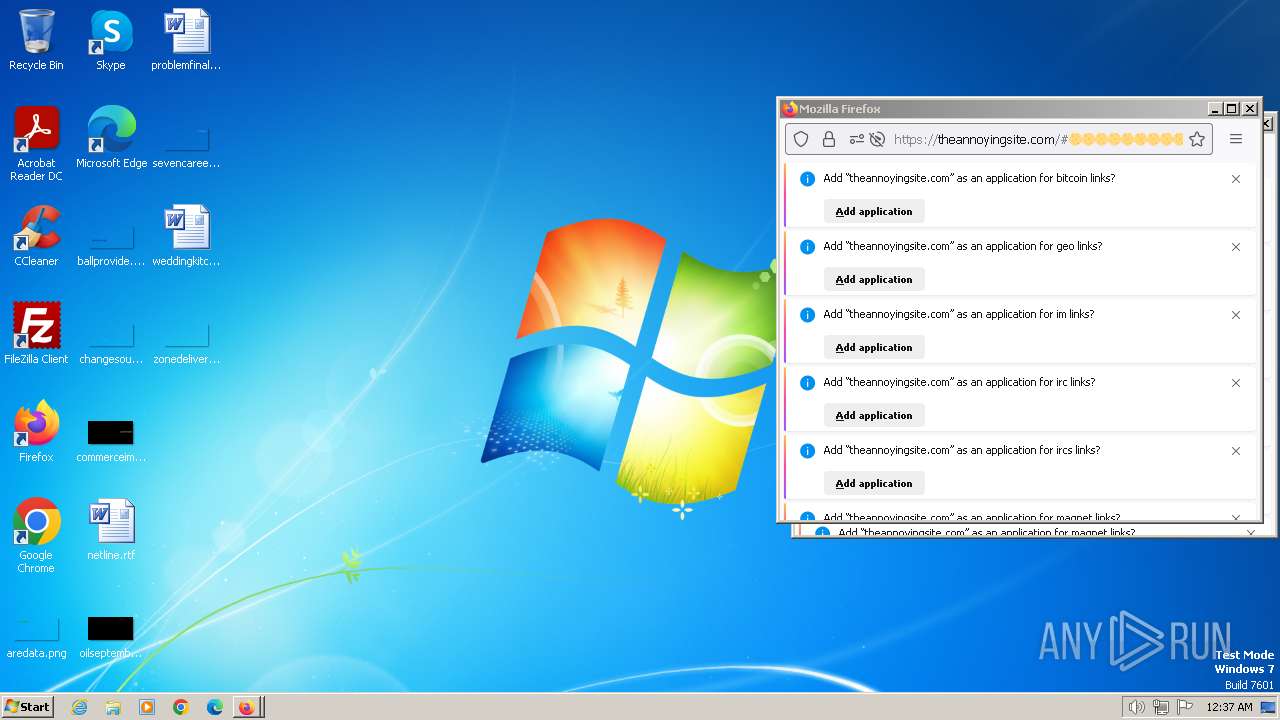Bookmark this page with the star icon
Viewport: 1280px width, 720px height.
[1197, 139]
